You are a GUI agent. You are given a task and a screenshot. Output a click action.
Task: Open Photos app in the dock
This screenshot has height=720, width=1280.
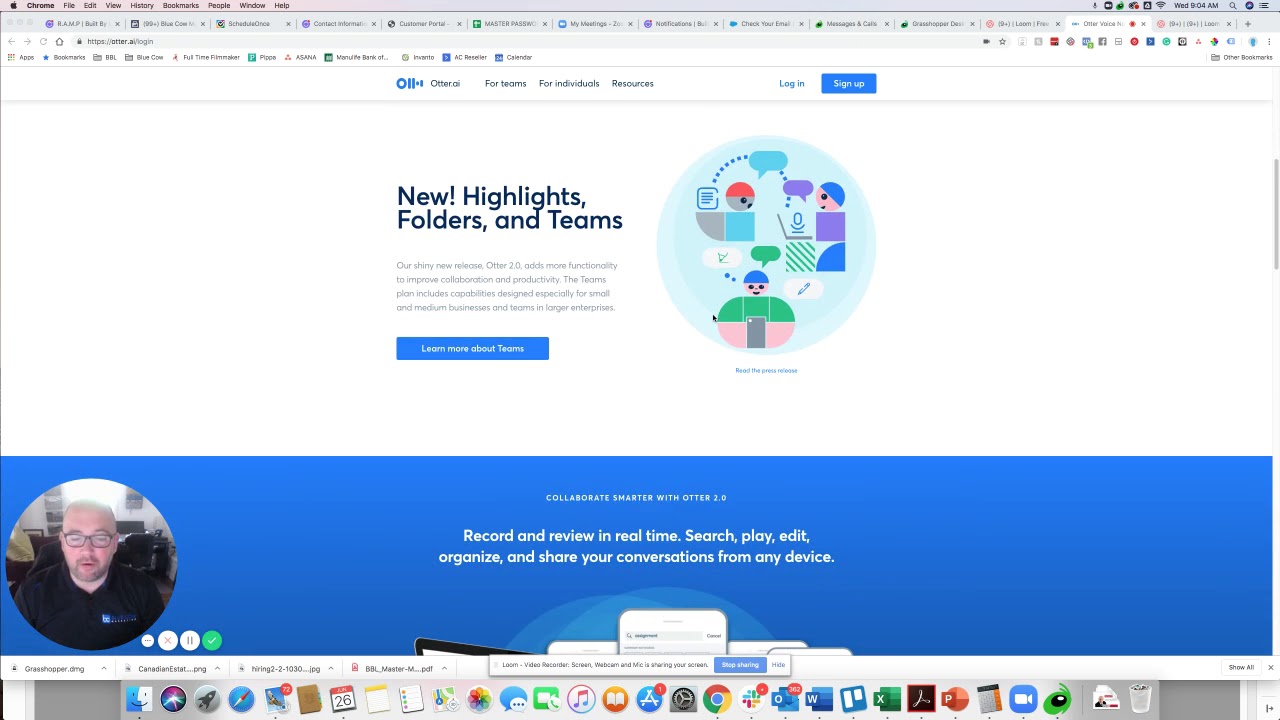coord(479,699)
